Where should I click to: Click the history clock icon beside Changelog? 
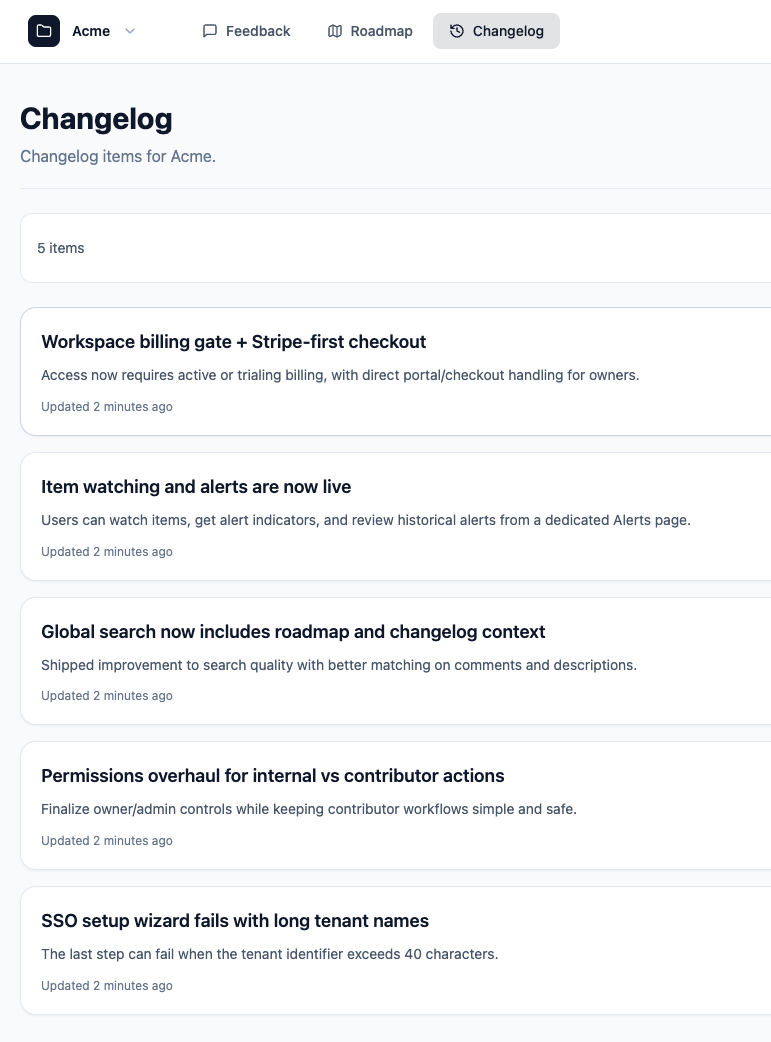point(459,31)
